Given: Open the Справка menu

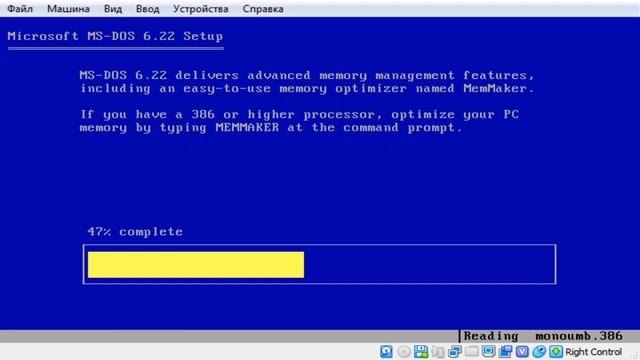Looking at the screenshot, I should [263, 9].
